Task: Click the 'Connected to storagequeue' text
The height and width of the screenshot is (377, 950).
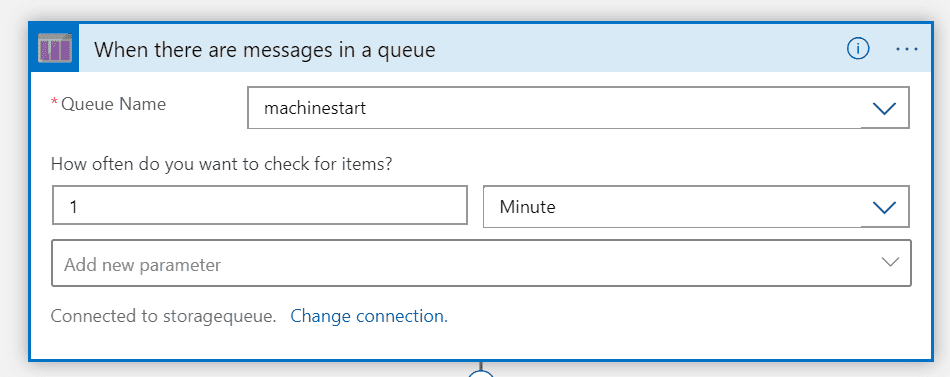Action: tap(164, 316)
